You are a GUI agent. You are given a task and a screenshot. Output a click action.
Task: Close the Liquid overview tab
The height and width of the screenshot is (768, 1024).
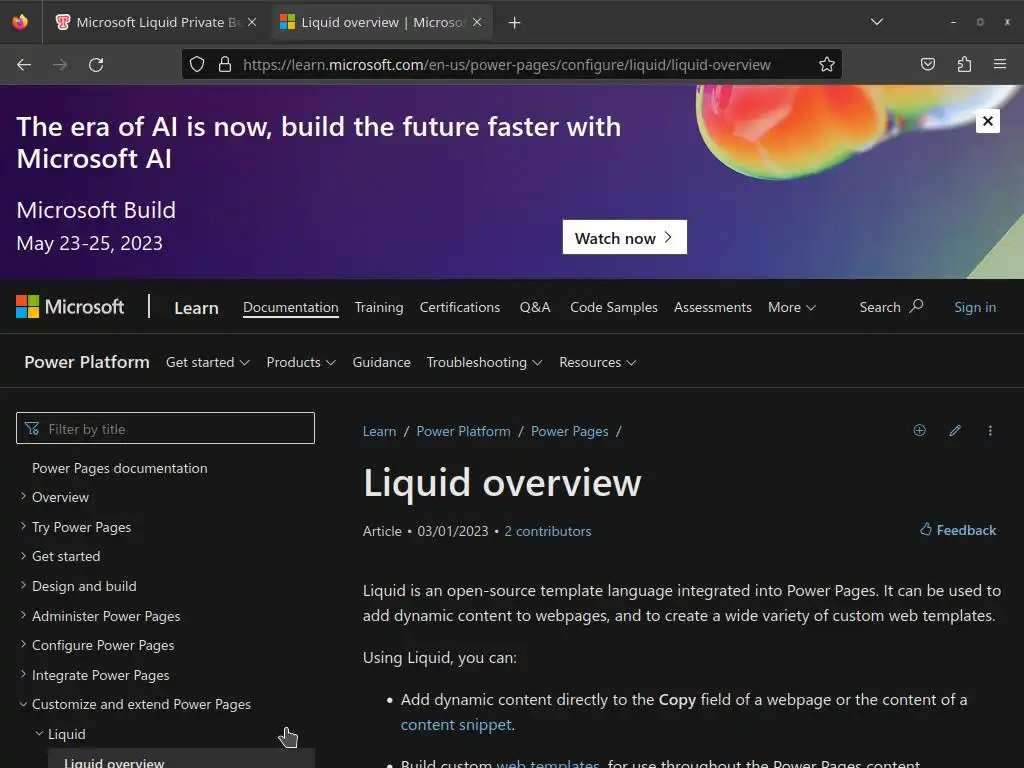pos(477,22)
